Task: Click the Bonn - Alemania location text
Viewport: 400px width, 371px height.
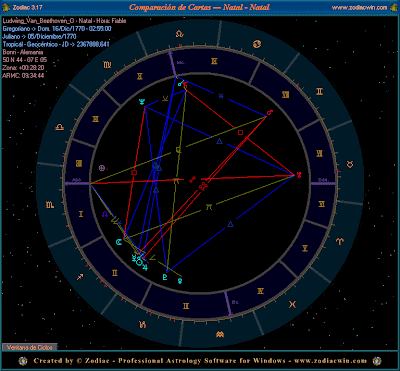Action: click(x=23, y=52)
